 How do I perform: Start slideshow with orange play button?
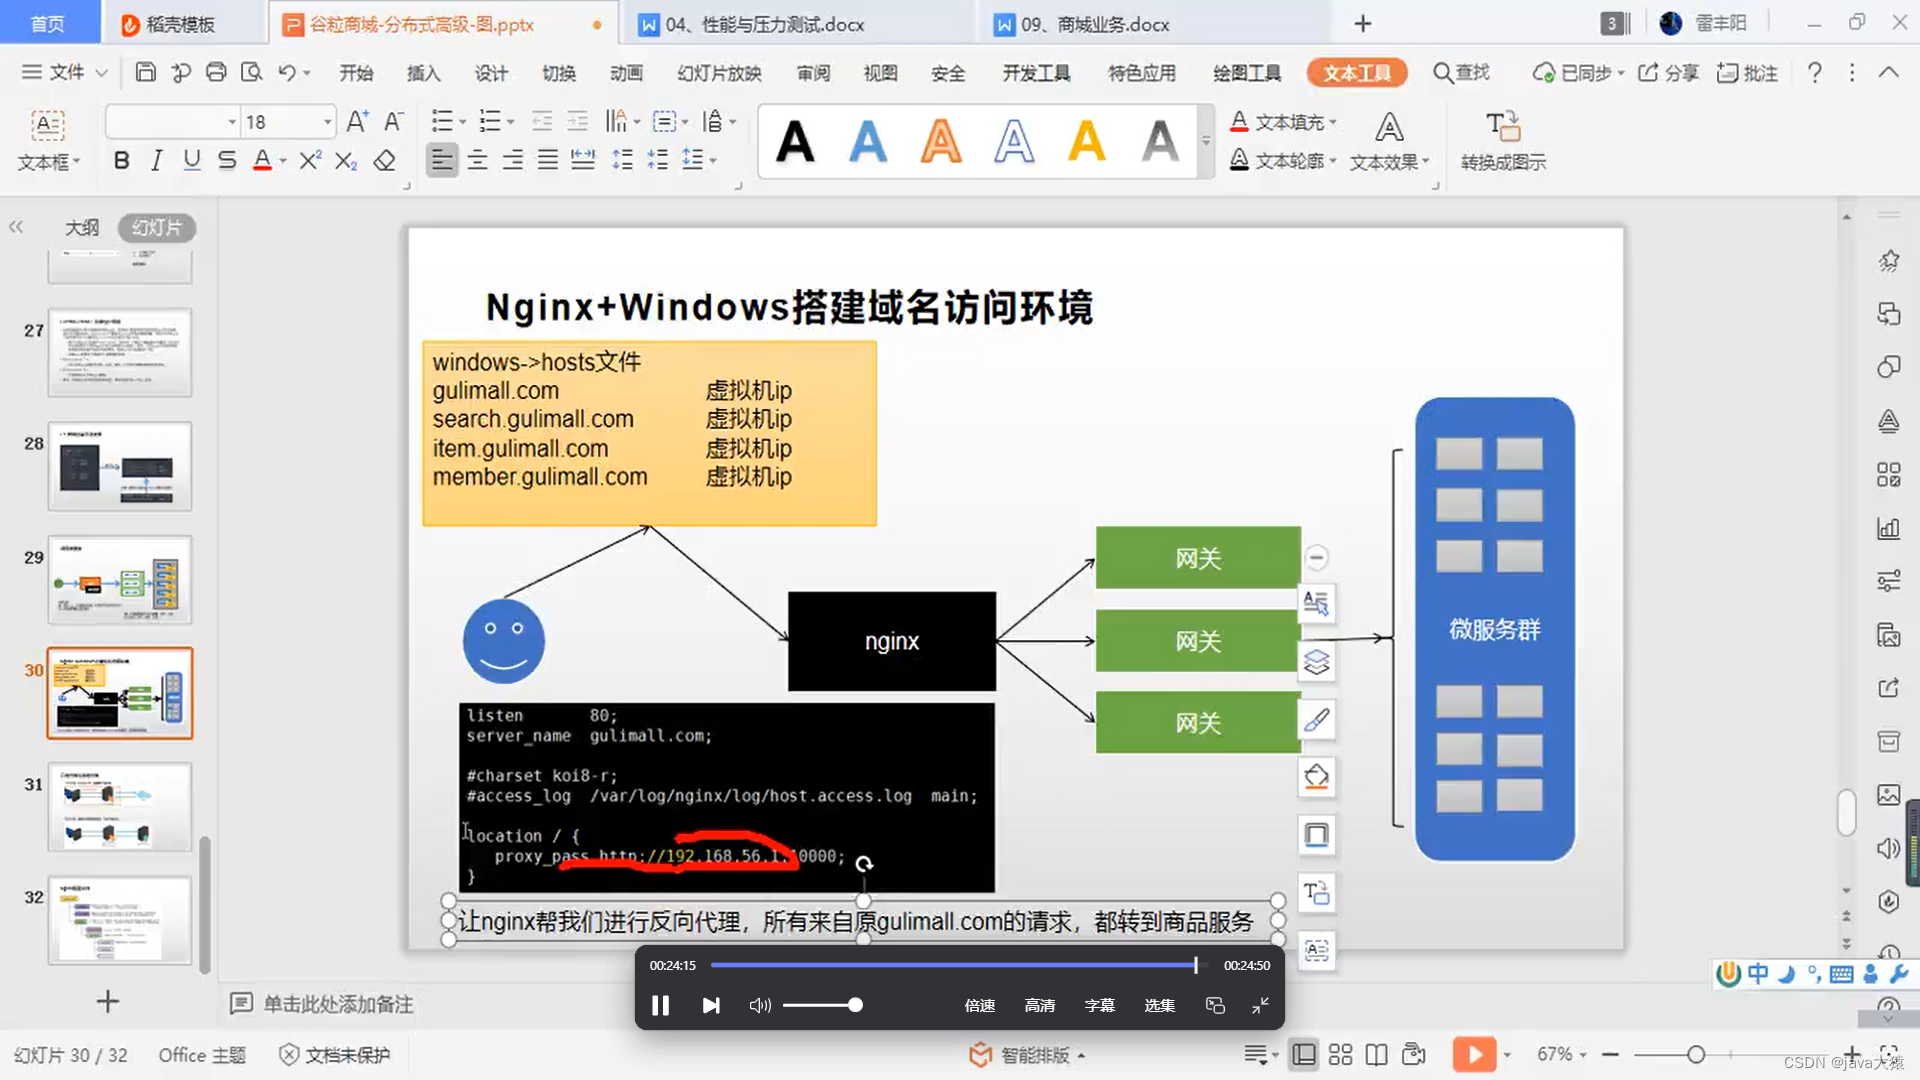[x=1473, y=1054]
